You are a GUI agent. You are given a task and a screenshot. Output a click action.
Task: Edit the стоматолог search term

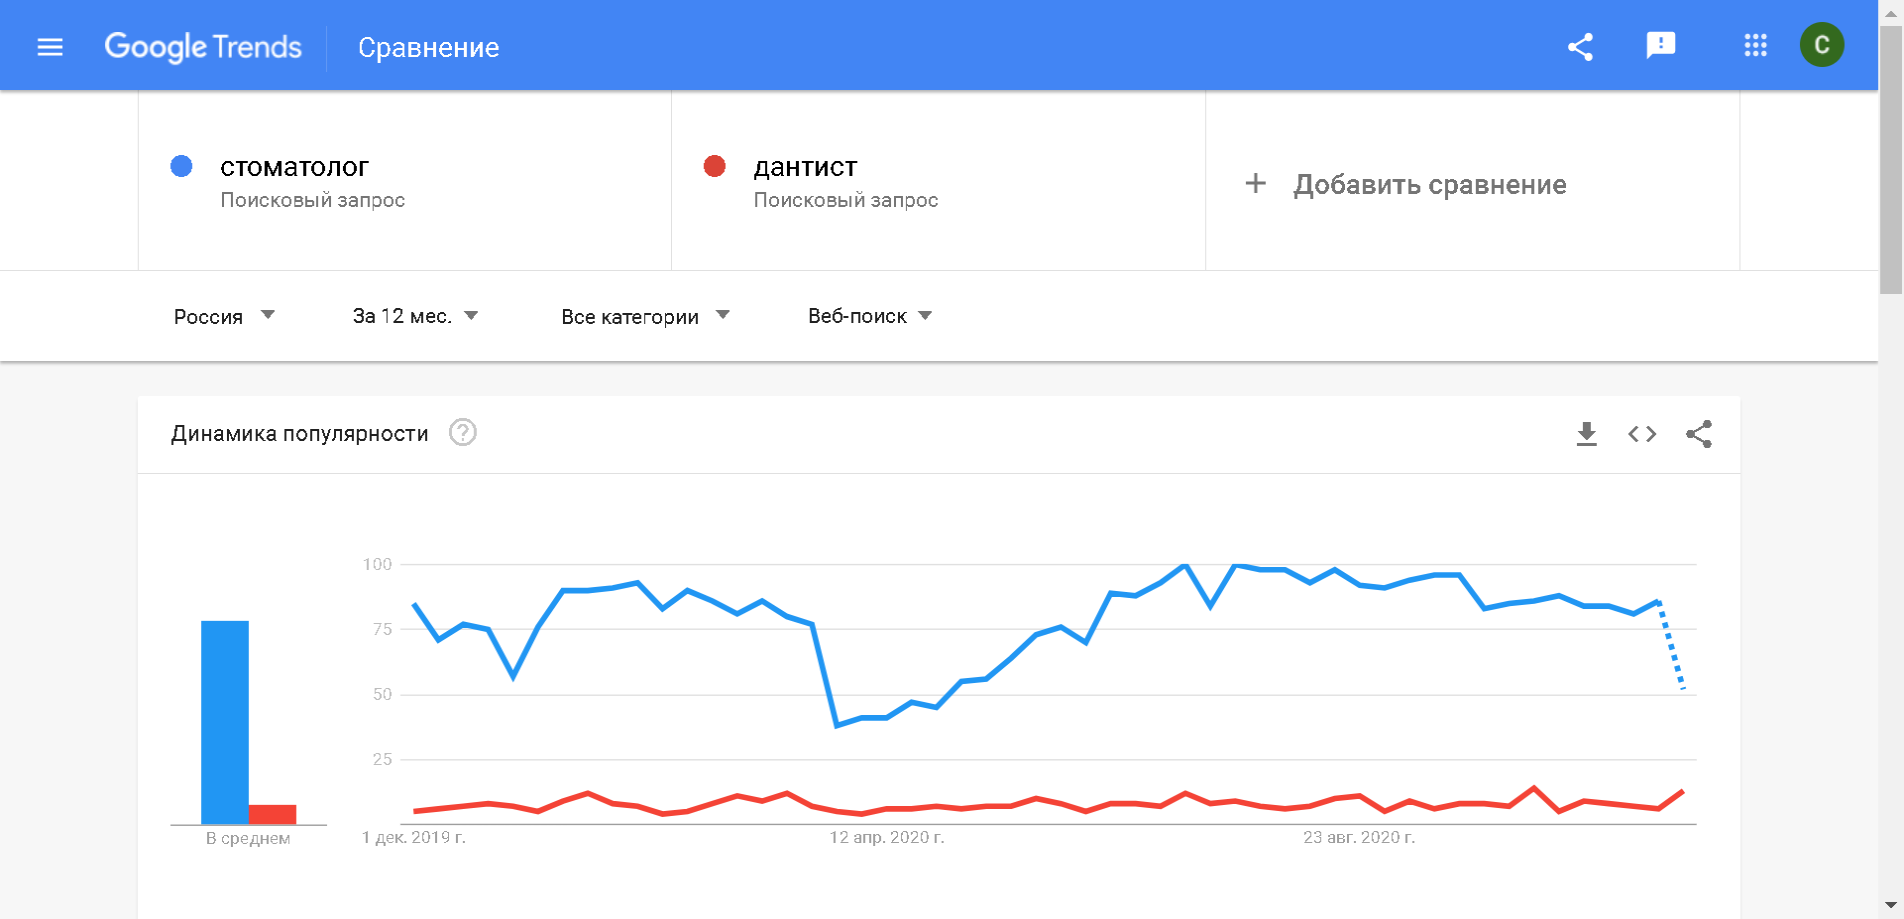point(294,167)
